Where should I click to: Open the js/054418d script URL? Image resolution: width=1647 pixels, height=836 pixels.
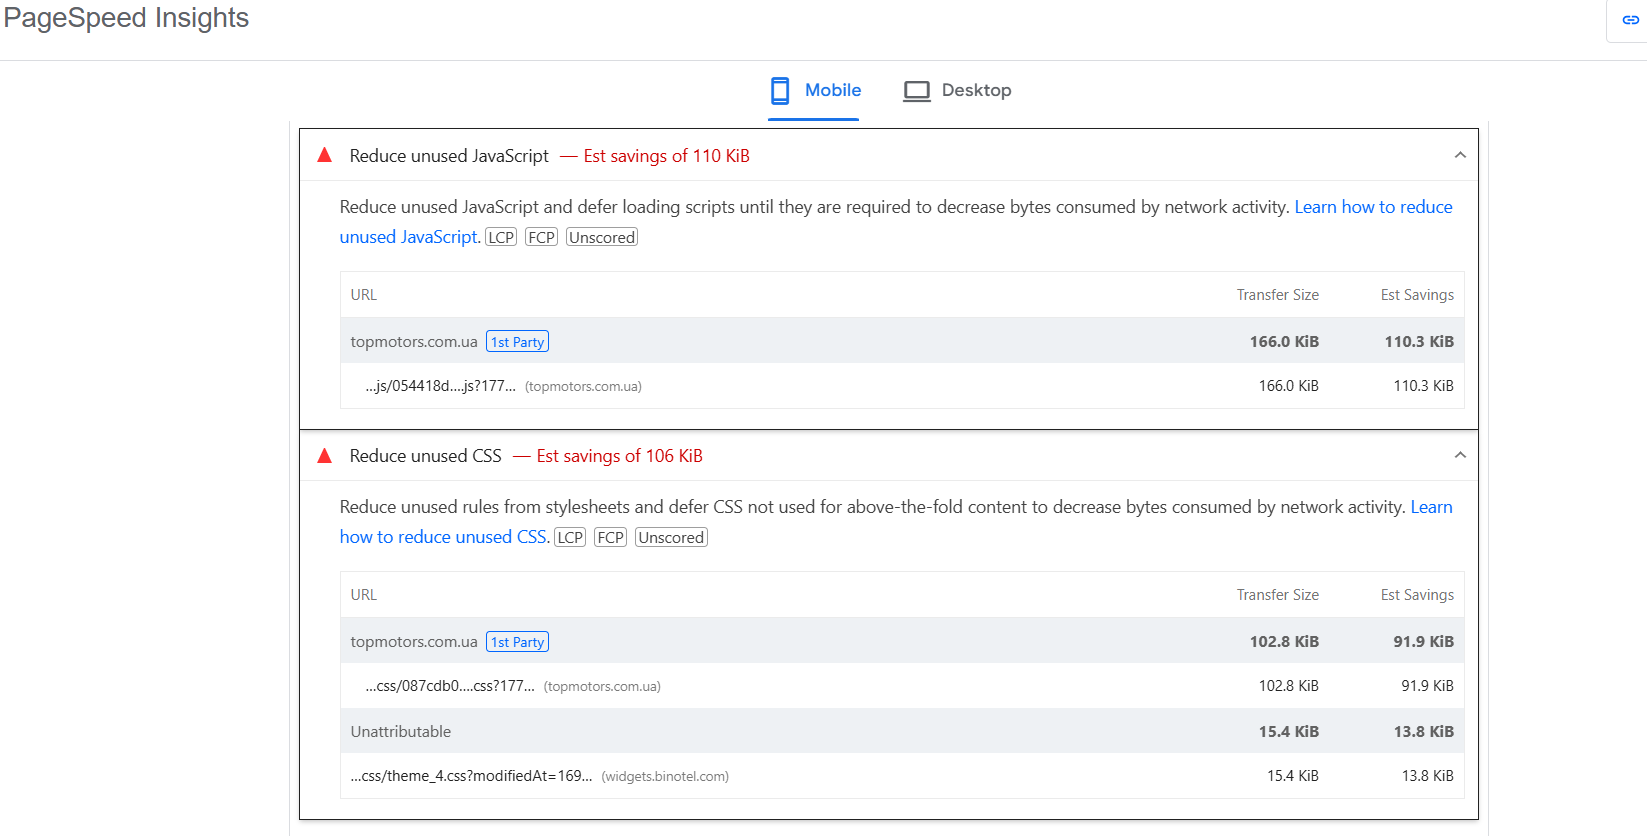pos(441,386)
